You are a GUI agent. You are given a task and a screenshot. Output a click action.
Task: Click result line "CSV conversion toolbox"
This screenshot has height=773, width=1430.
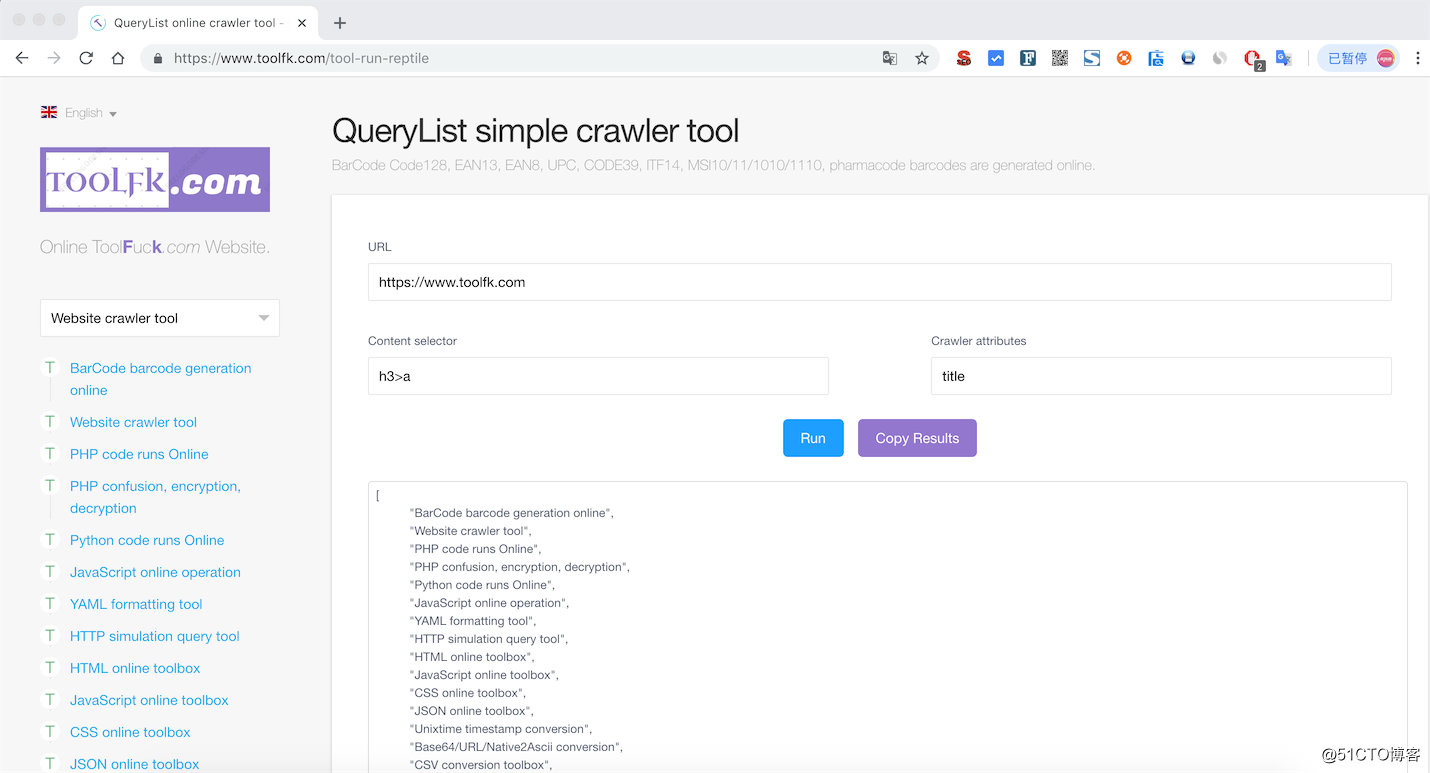coord(481,765)
